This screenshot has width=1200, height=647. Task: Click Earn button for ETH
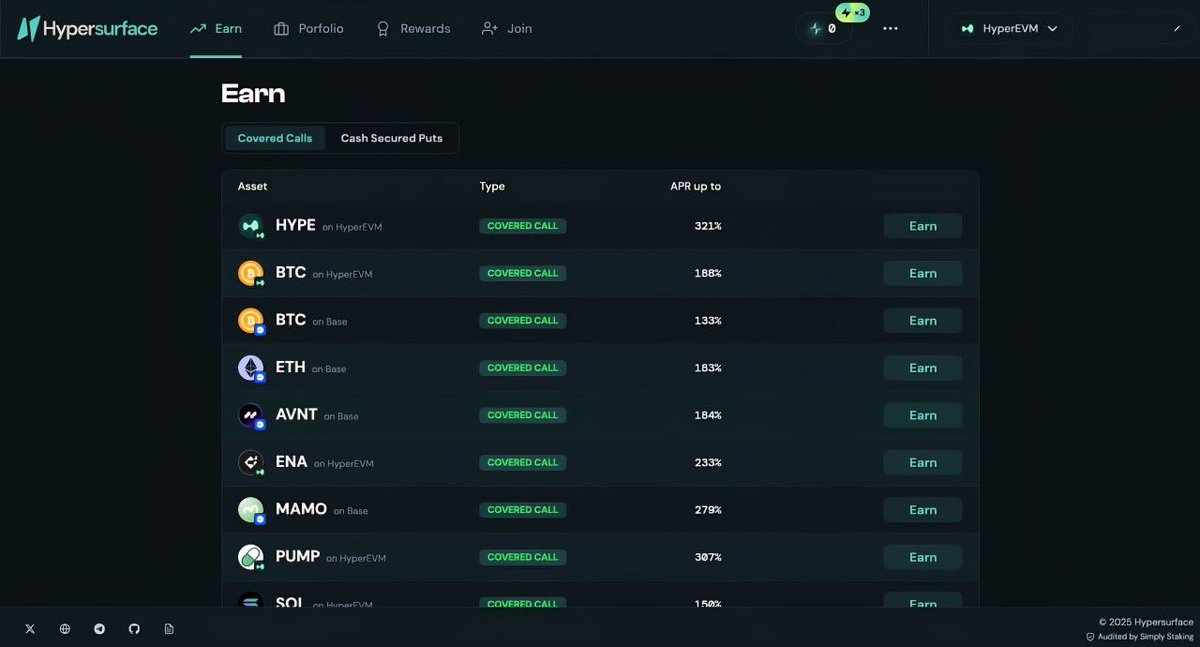click(922, 368)
